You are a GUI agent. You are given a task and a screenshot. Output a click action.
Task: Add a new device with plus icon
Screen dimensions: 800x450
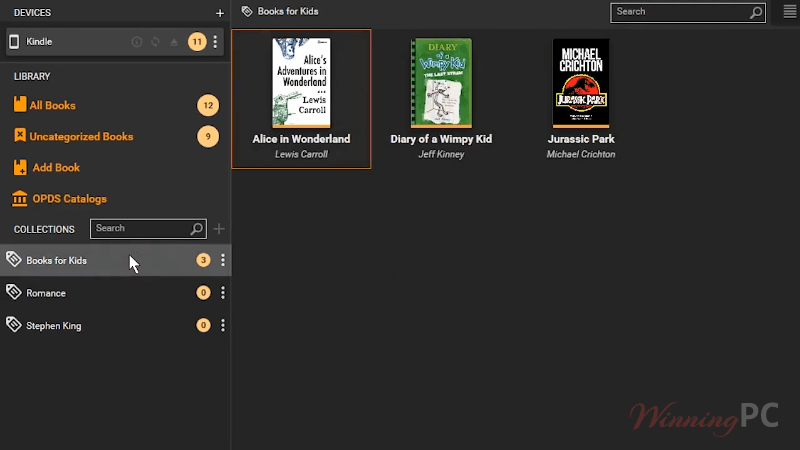(220, 13)
